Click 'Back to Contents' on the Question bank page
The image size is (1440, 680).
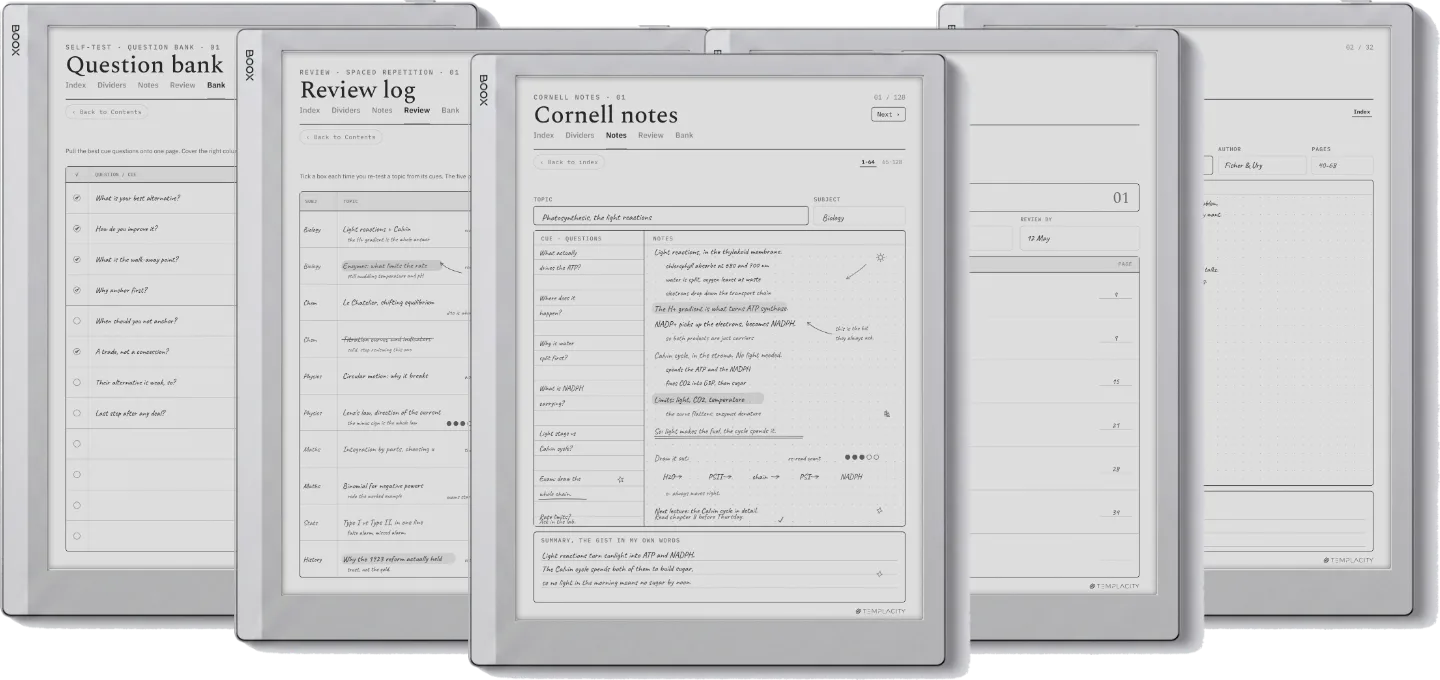click(107, 112)
